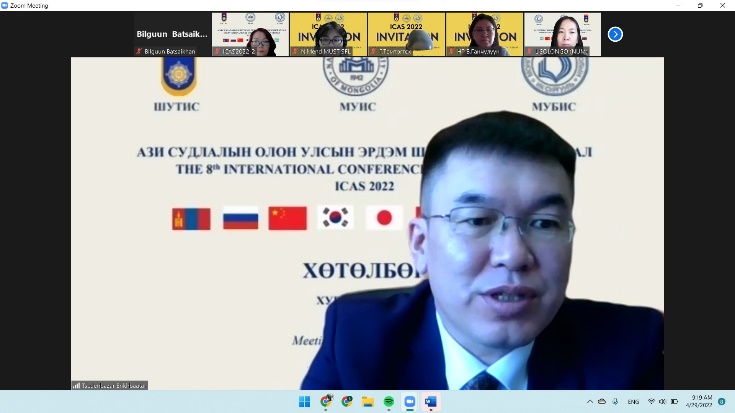Open the notification count badge
This screenshot has width=735, height=413.
[722, 402]
